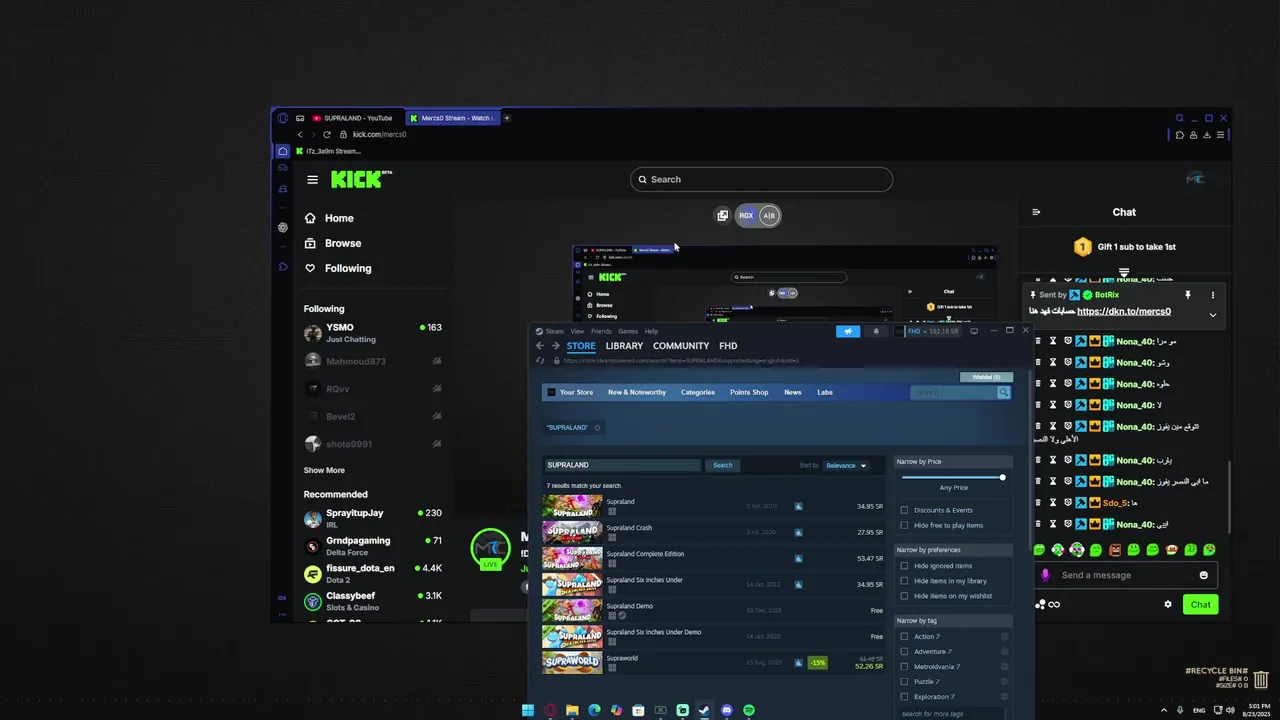Image resolution: width=1280 pixels, height=720 pixels.
Task: Expand pinned message chevron in chat
Action: [x=1213, y=315]
